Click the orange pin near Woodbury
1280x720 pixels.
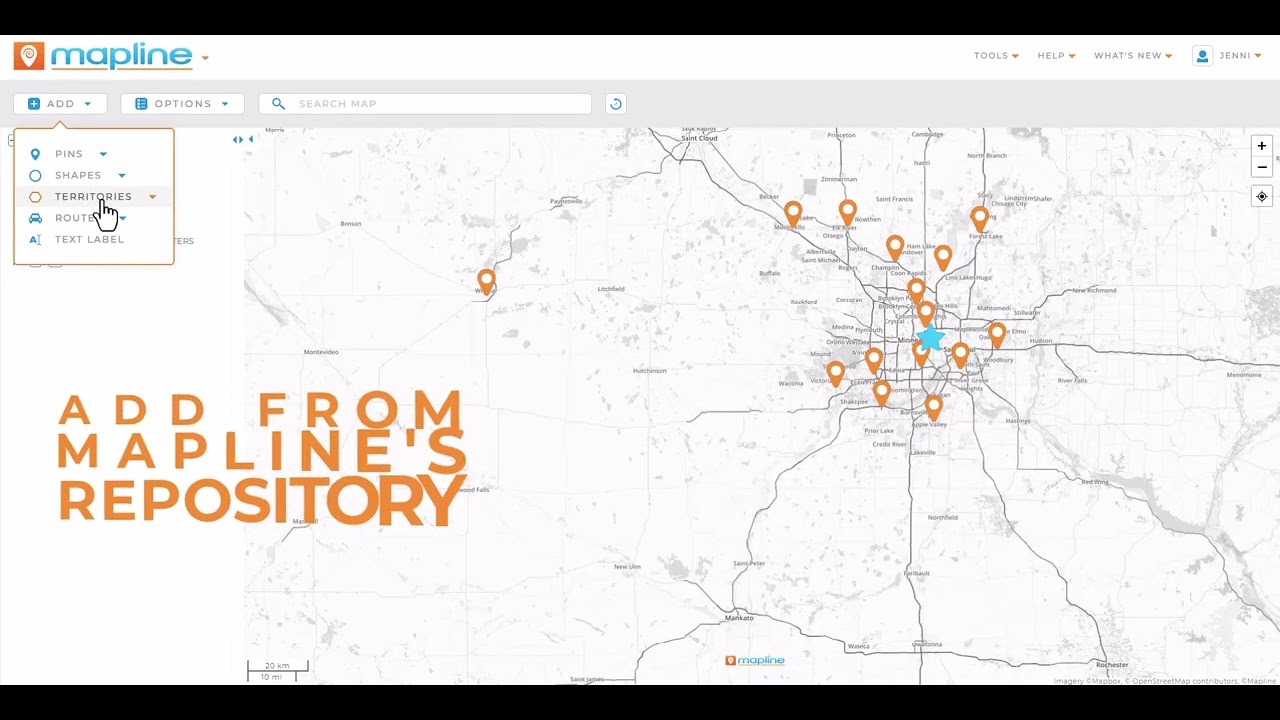997,335
